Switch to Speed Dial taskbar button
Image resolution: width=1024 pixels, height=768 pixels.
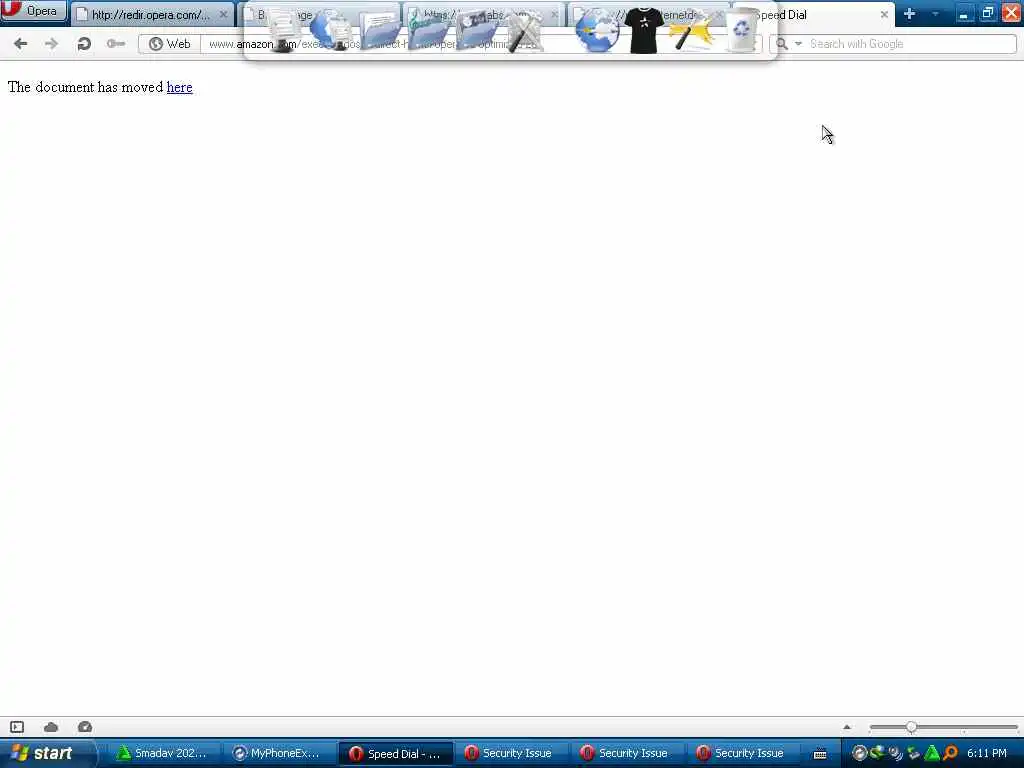[394, 753]
